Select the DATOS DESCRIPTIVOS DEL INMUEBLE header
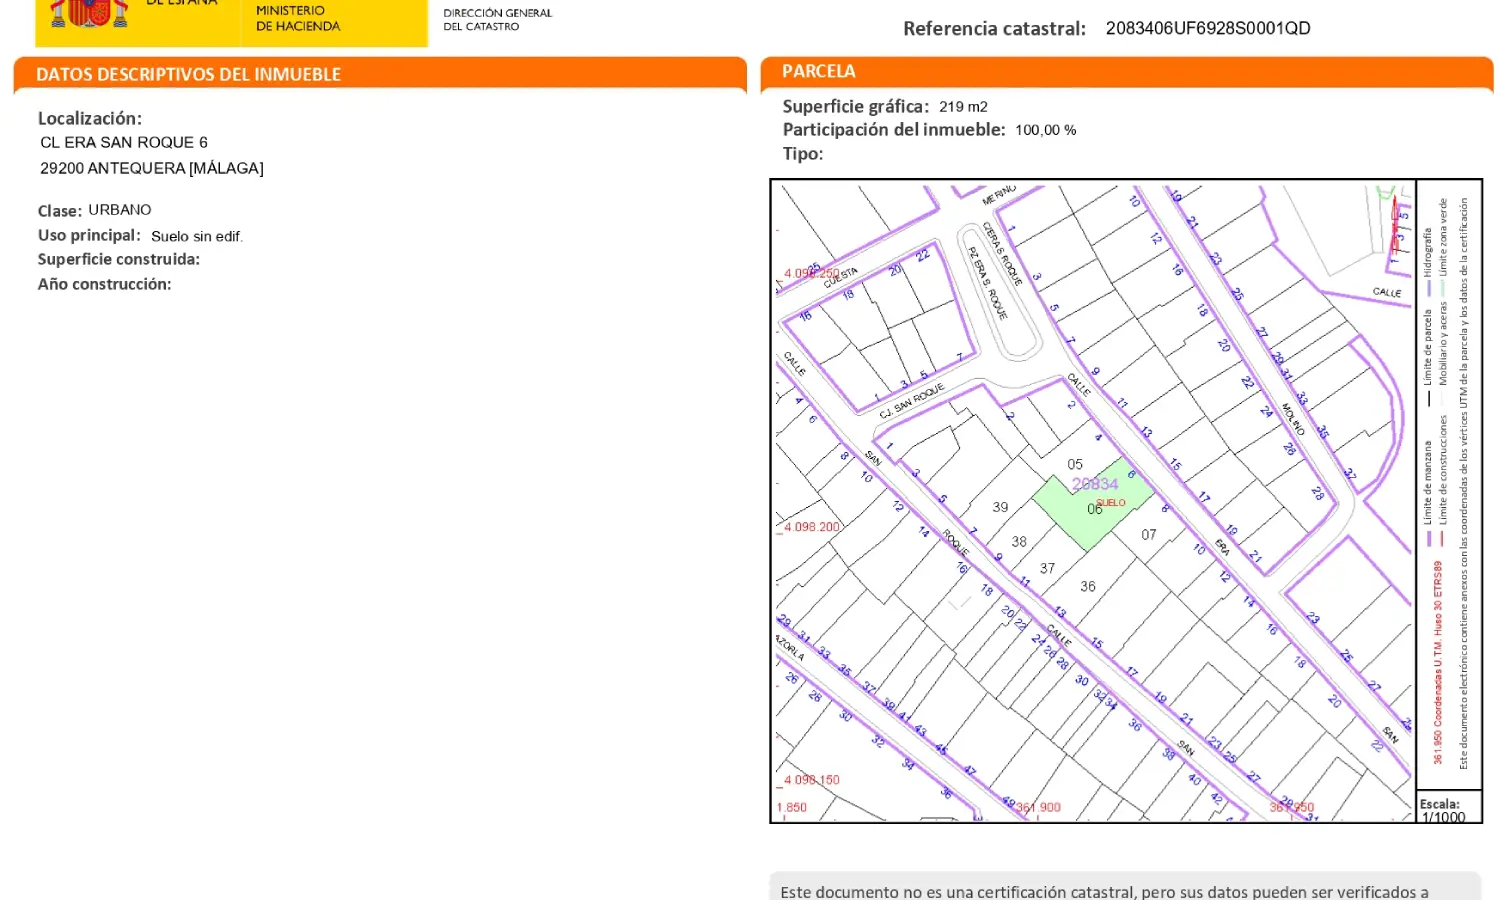 point(188,74)
